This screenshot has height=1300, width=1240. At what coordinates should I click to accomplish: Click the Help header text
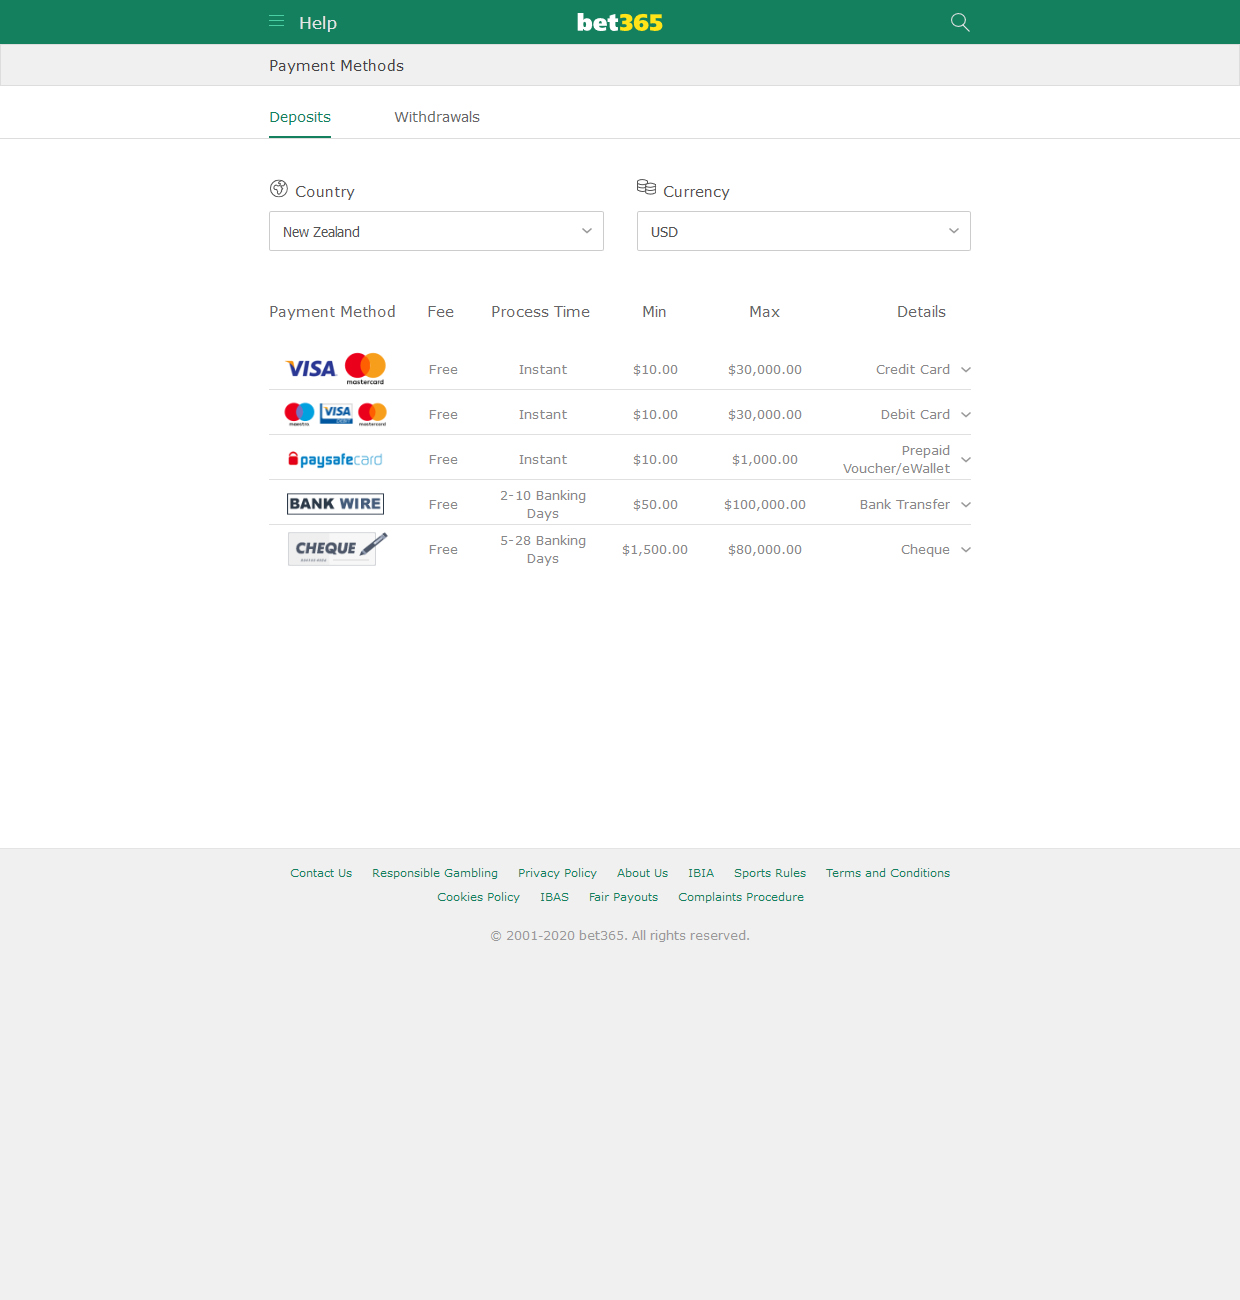coord(318,23)
